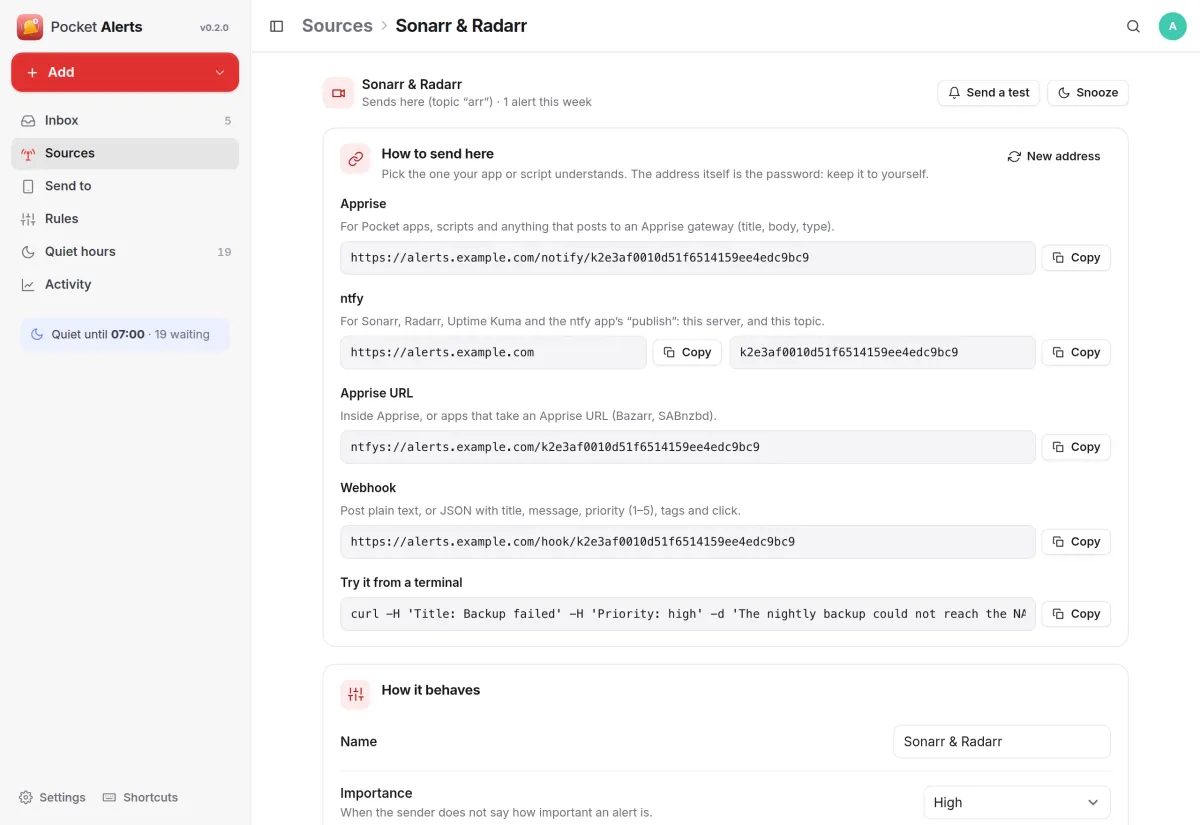The image size is (1200, 825).
Task: Click the Activity chart icon
Action: 28,285
